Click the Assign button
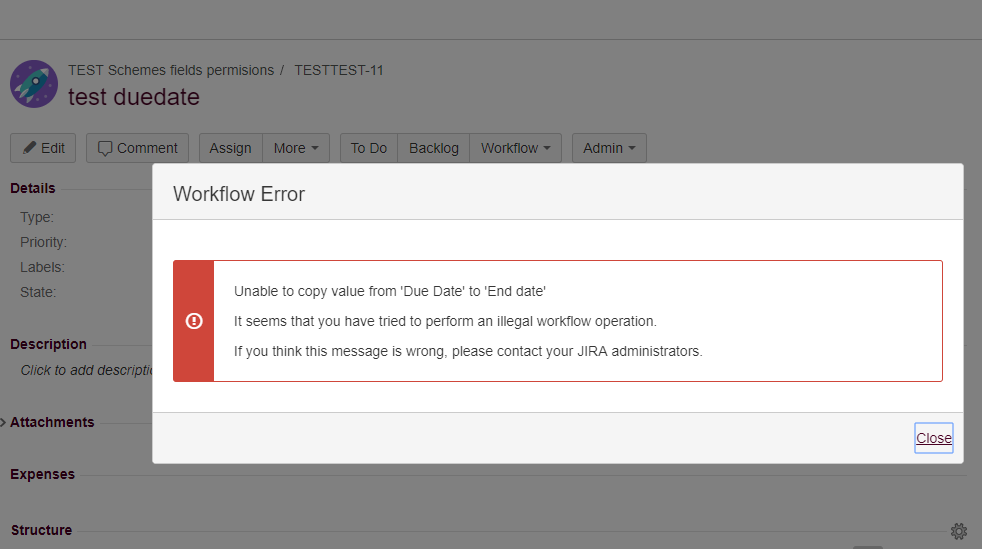The height and width of the screenshot is (549, 982). [x=230, y=148]
